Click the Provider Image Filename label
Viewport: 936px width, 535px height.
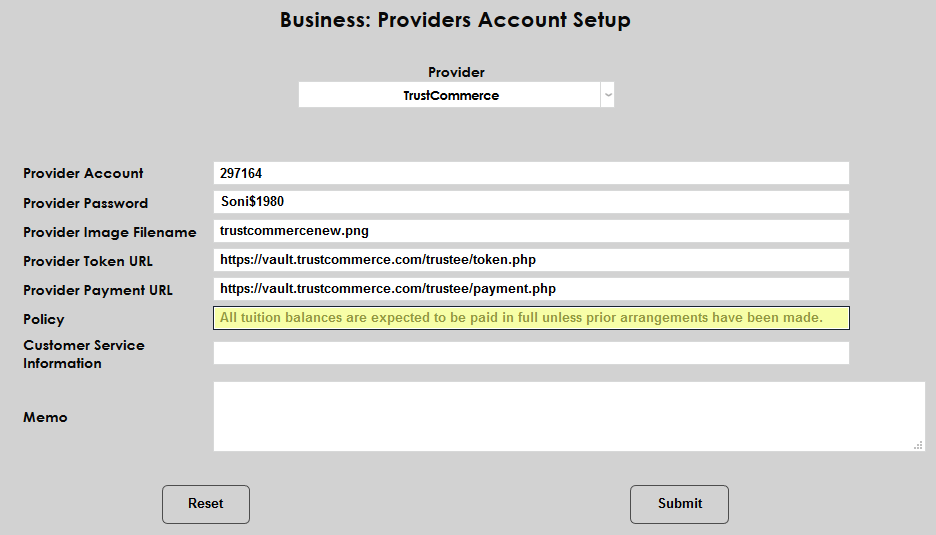[x=110, y=232]
